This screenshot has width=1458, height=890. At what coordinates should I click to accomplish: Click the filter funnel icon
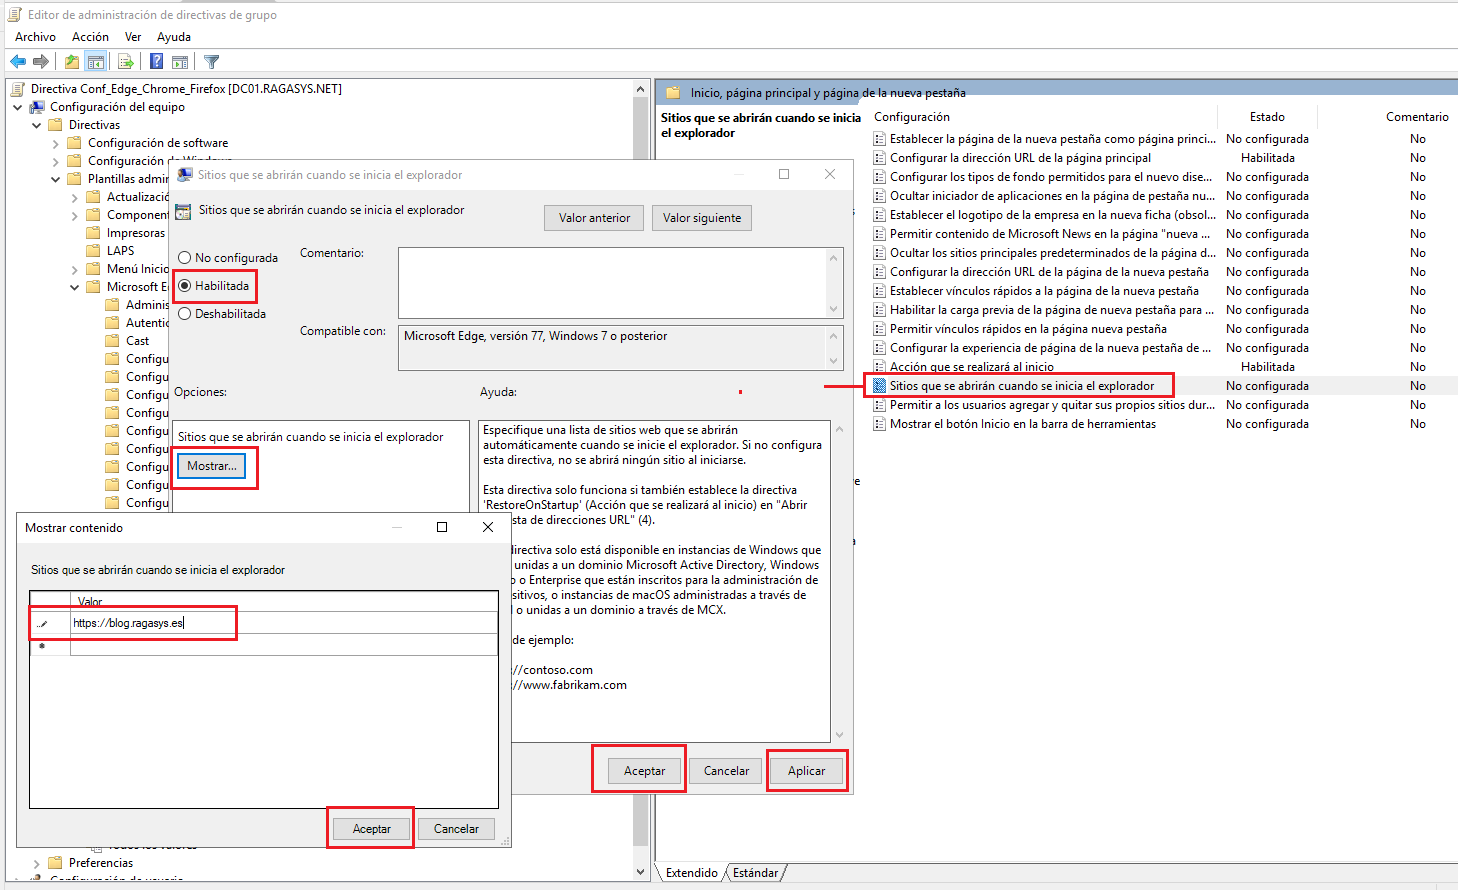(210, 60)
